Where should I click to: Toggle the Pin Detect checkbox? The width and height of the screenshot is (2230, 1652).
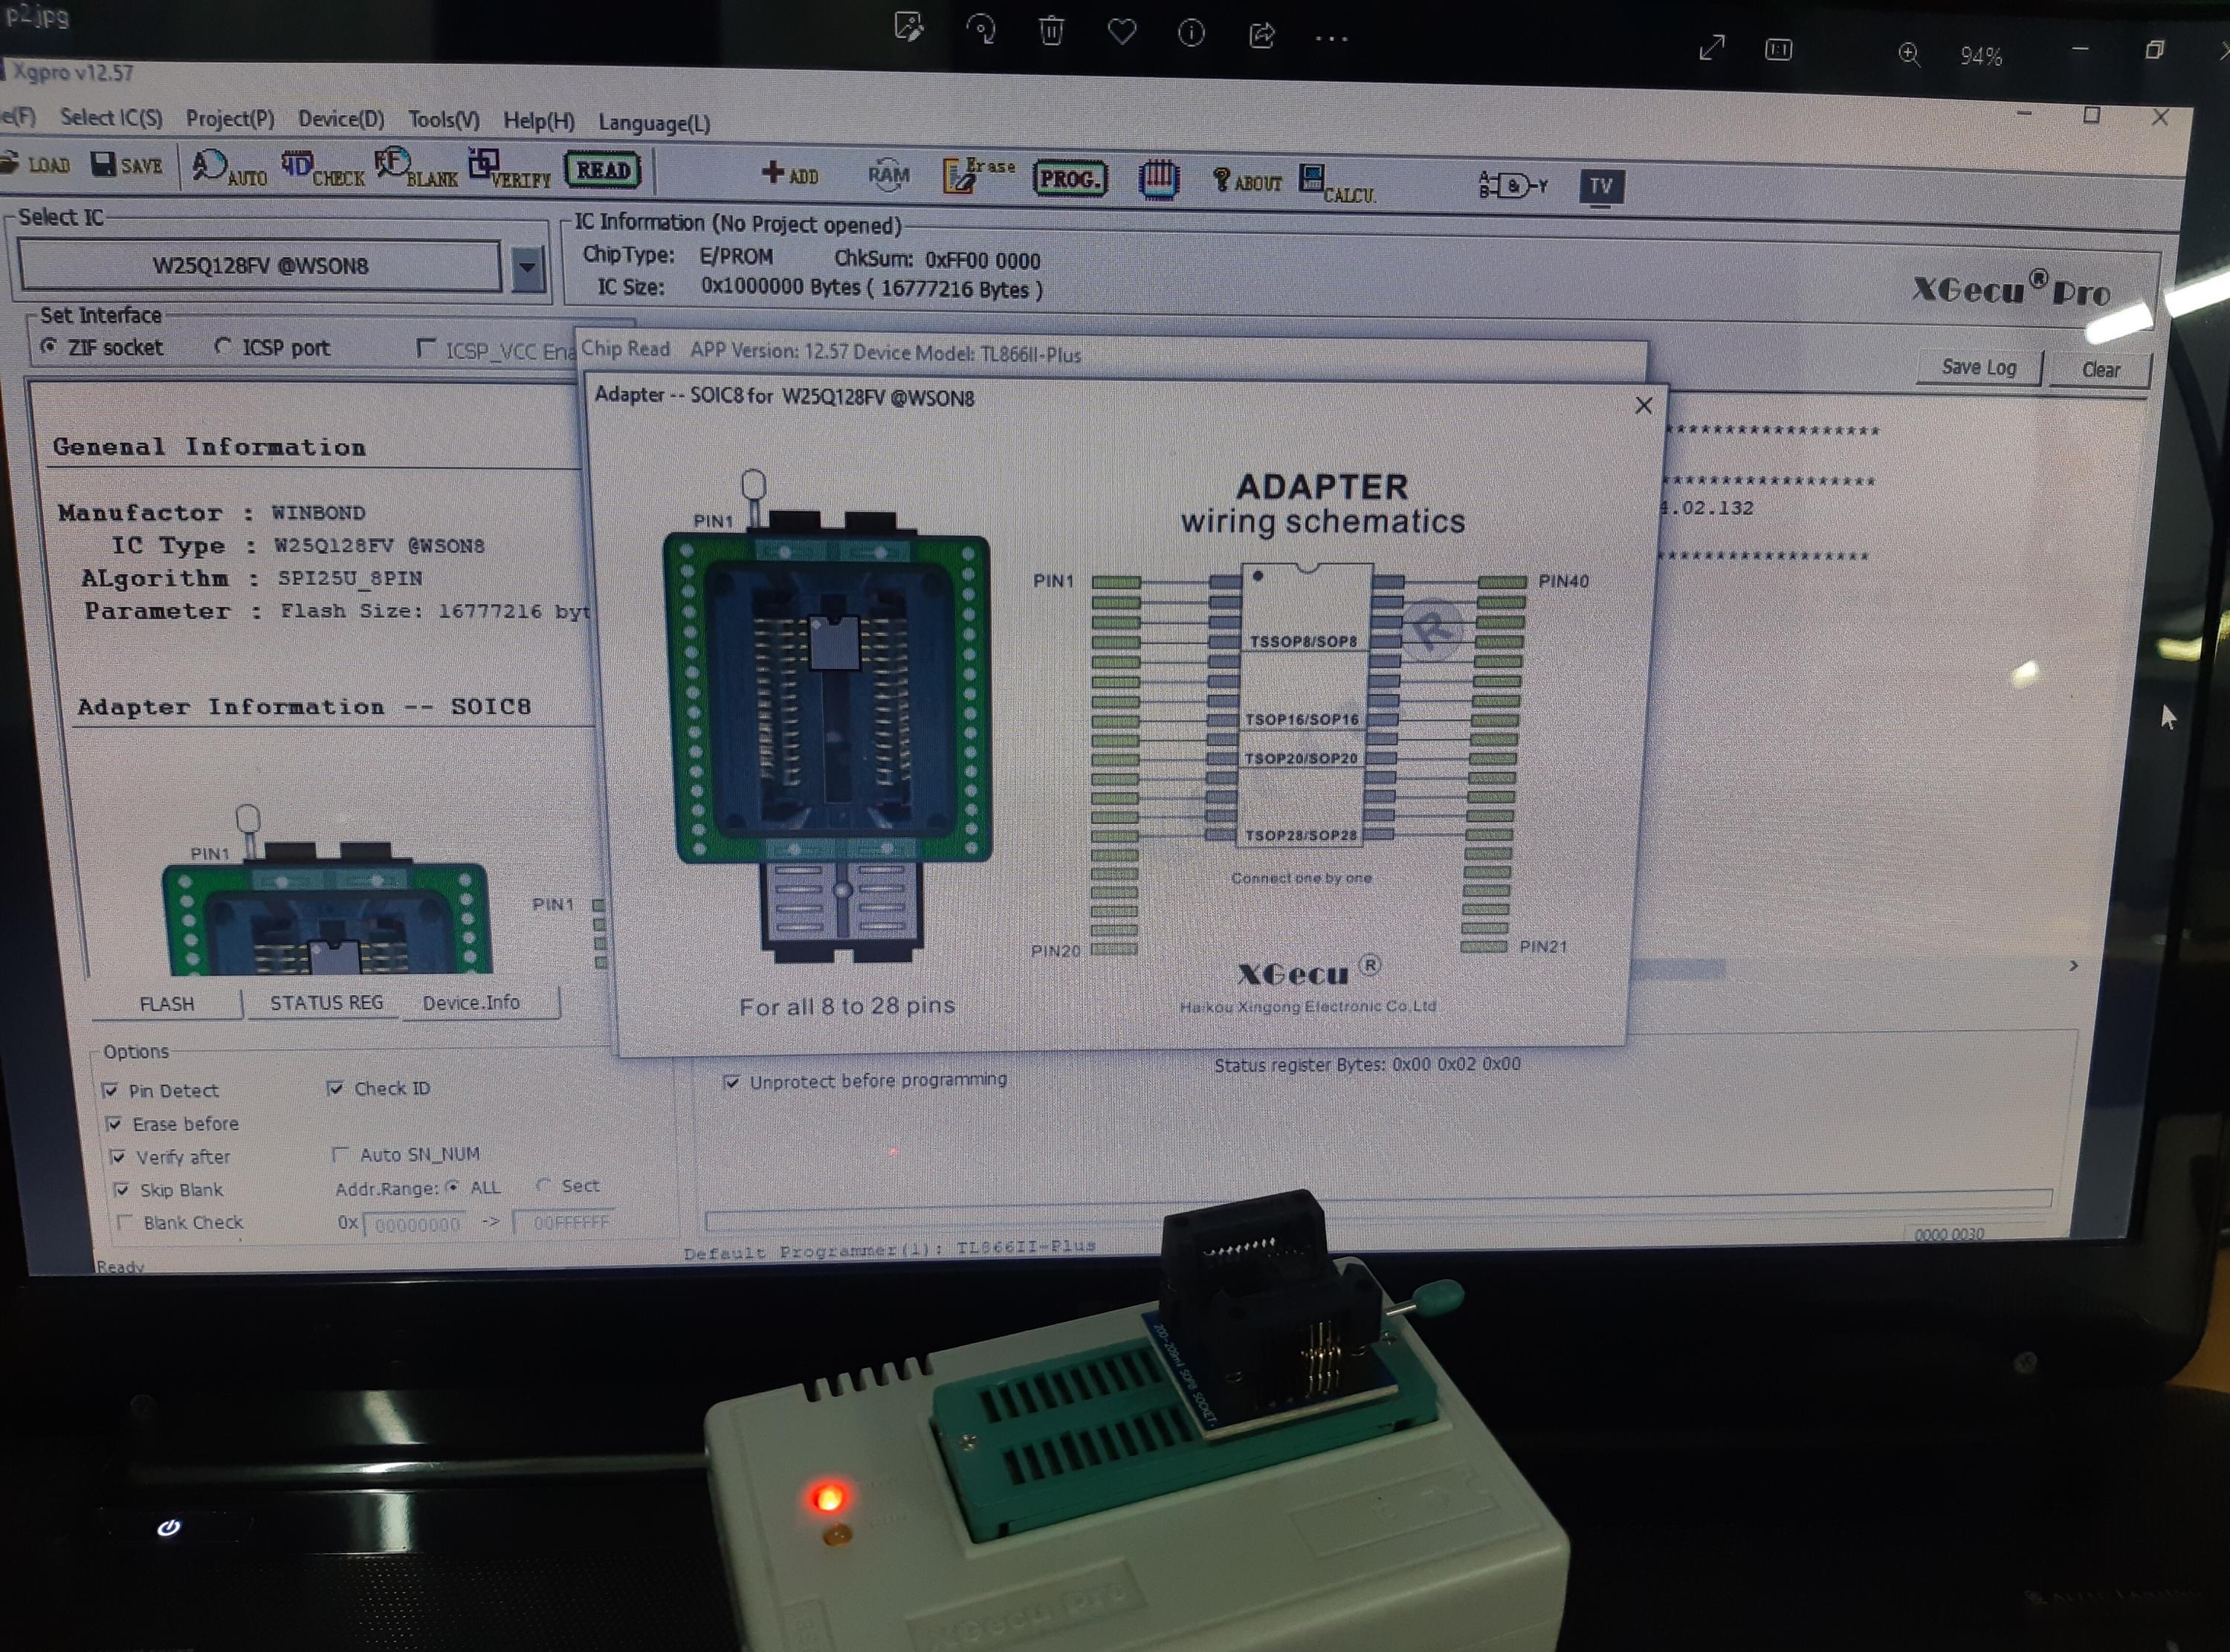click(111, 1090)
